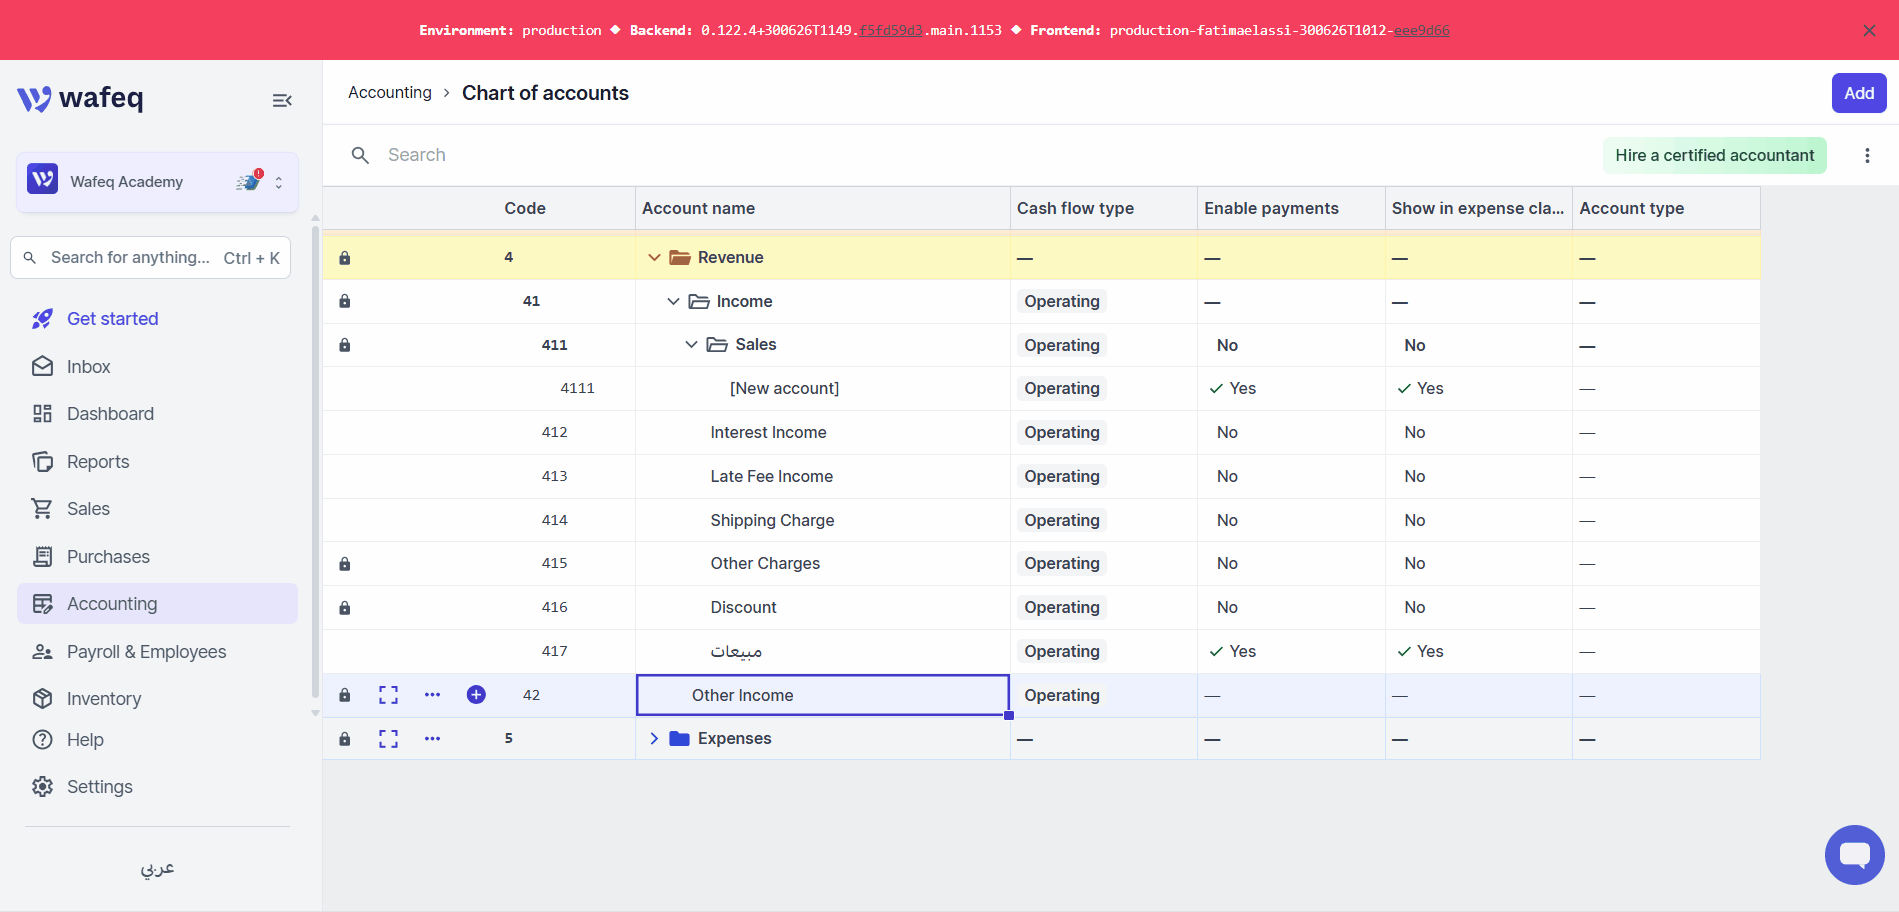The width and height of the screenshot is (1899, 912).
Task: Open the three-dot menu on row 42
Action: [432, 695]
